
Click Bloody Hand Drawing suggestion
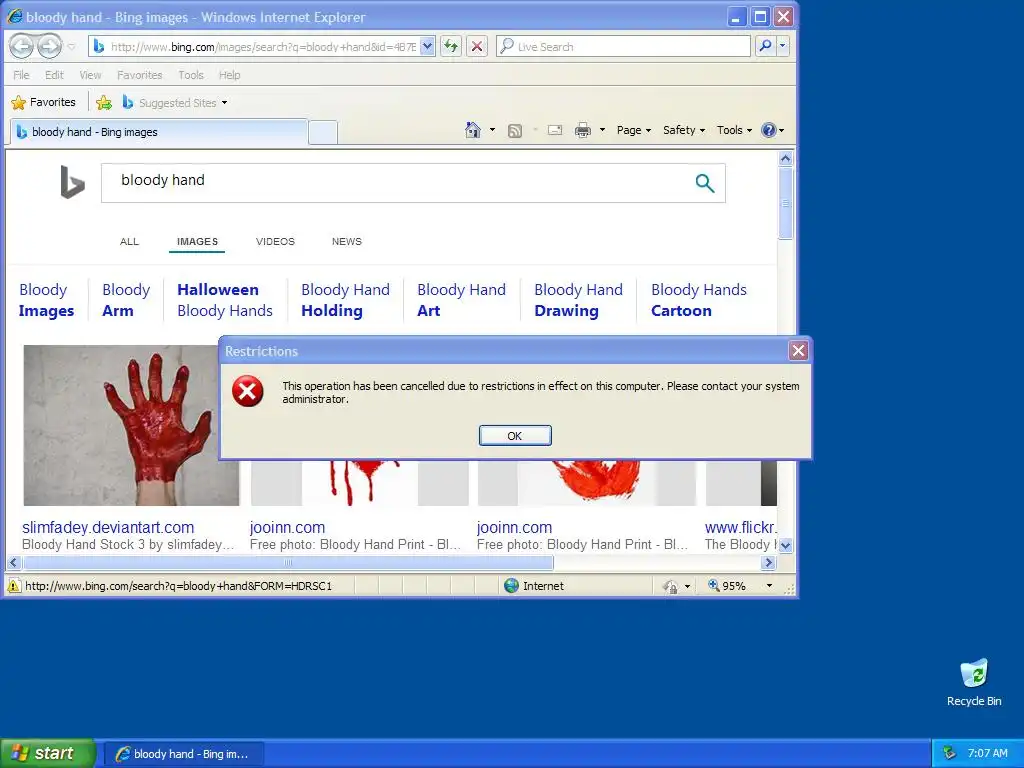578,300
